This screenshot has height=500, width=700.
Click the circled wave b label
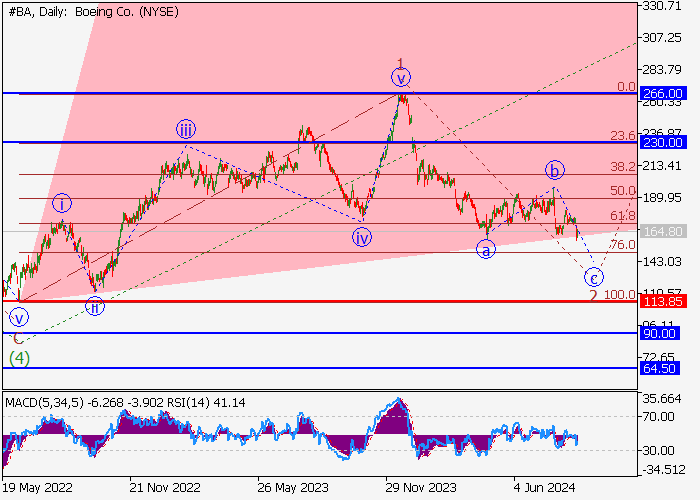pos(554,170)
